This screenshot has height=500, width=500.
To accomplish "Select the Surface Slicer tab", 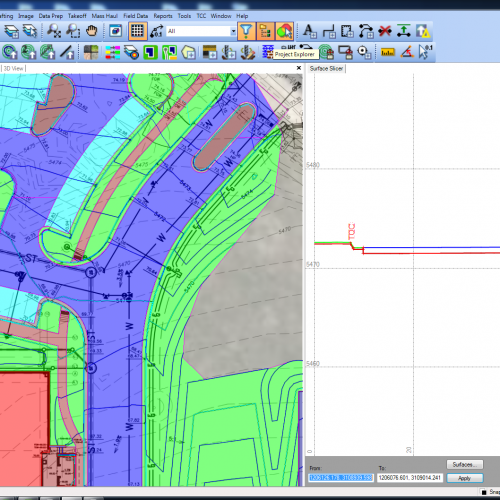I will (x=326, y=69).
